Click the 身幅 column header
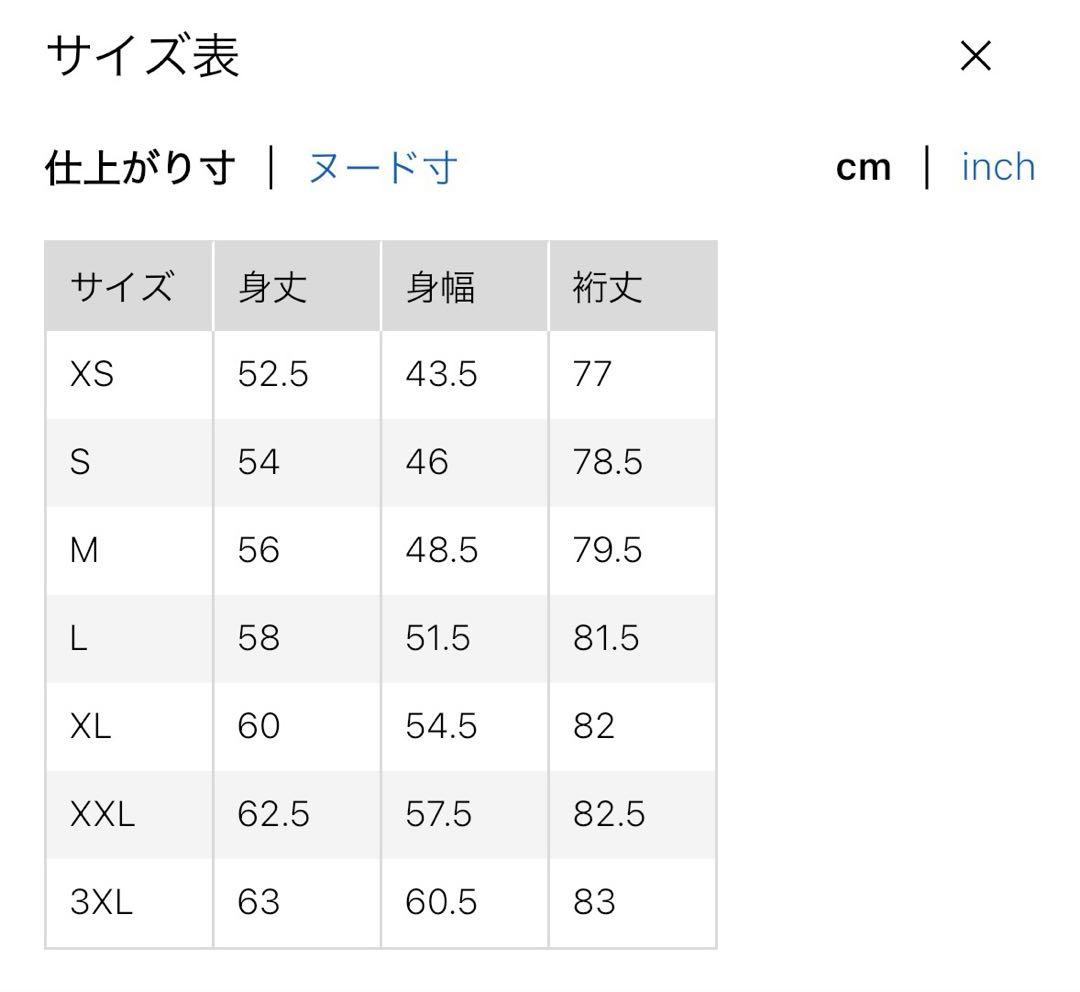This screenshot has height=992, width=1080. [x=440, y=288]
